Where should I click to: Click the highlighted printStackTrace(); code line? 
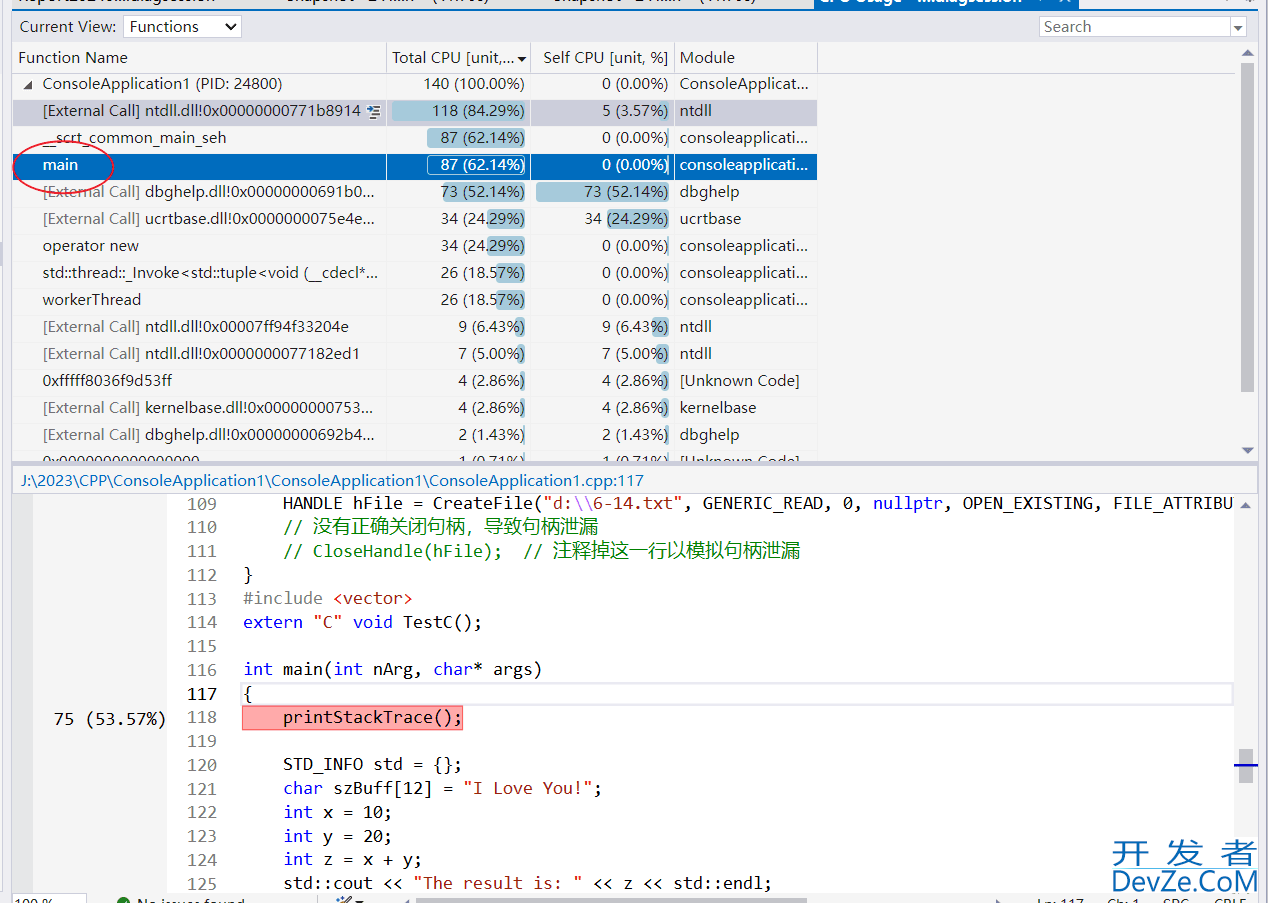(353, 718)
